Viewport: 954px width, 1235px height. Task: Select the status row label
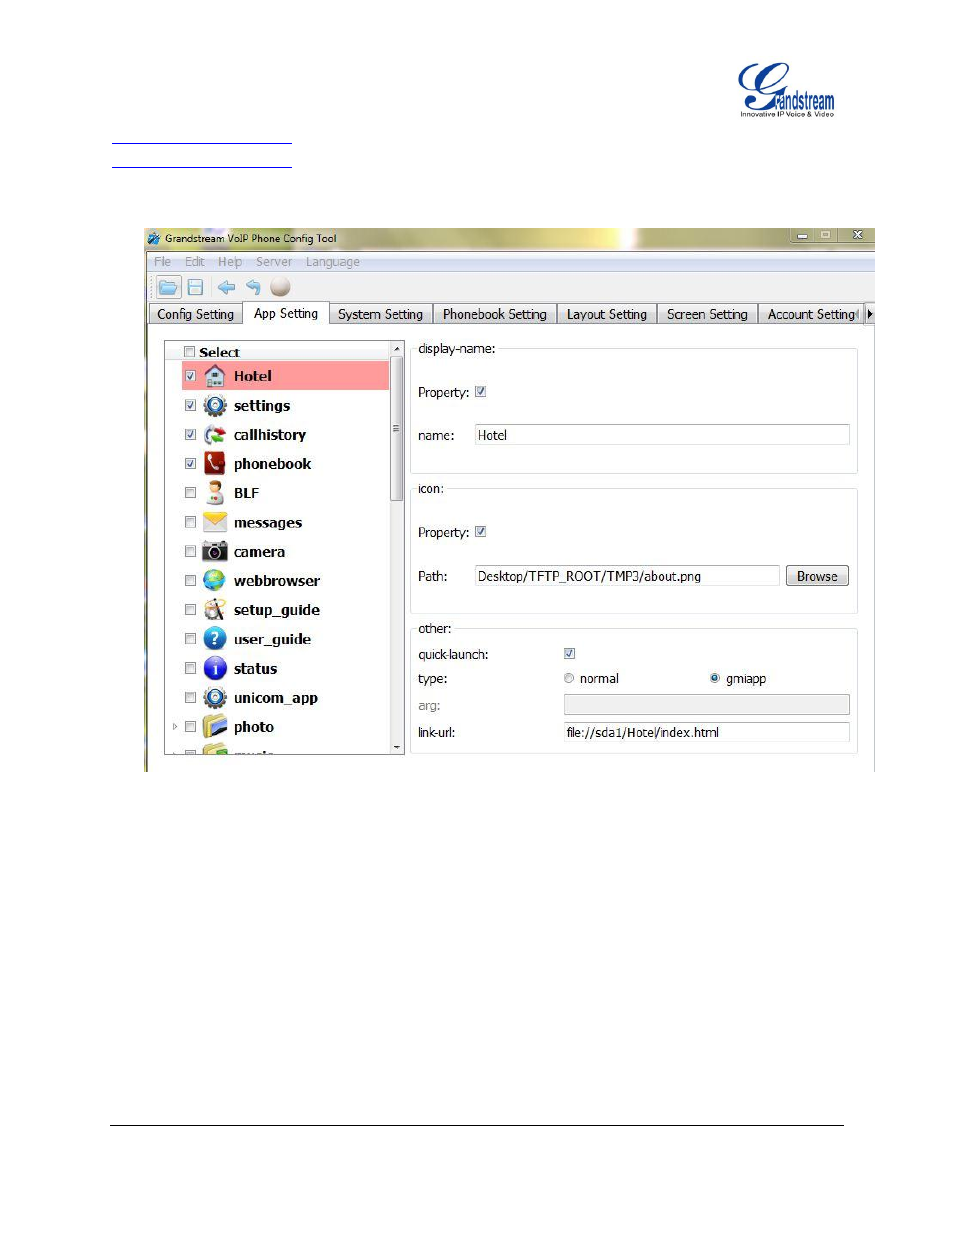(256, 669)
